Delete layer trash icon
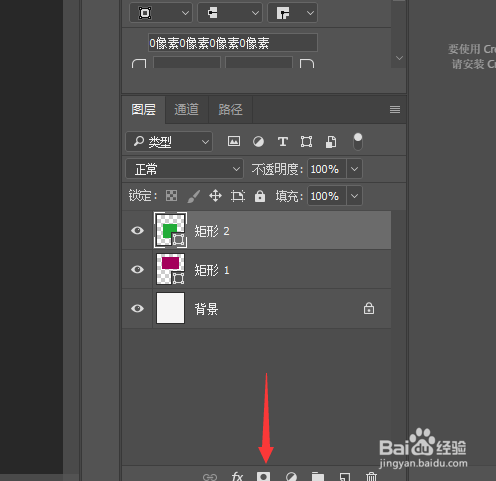This screenshot has height=481, width=496. coord(371,476)
